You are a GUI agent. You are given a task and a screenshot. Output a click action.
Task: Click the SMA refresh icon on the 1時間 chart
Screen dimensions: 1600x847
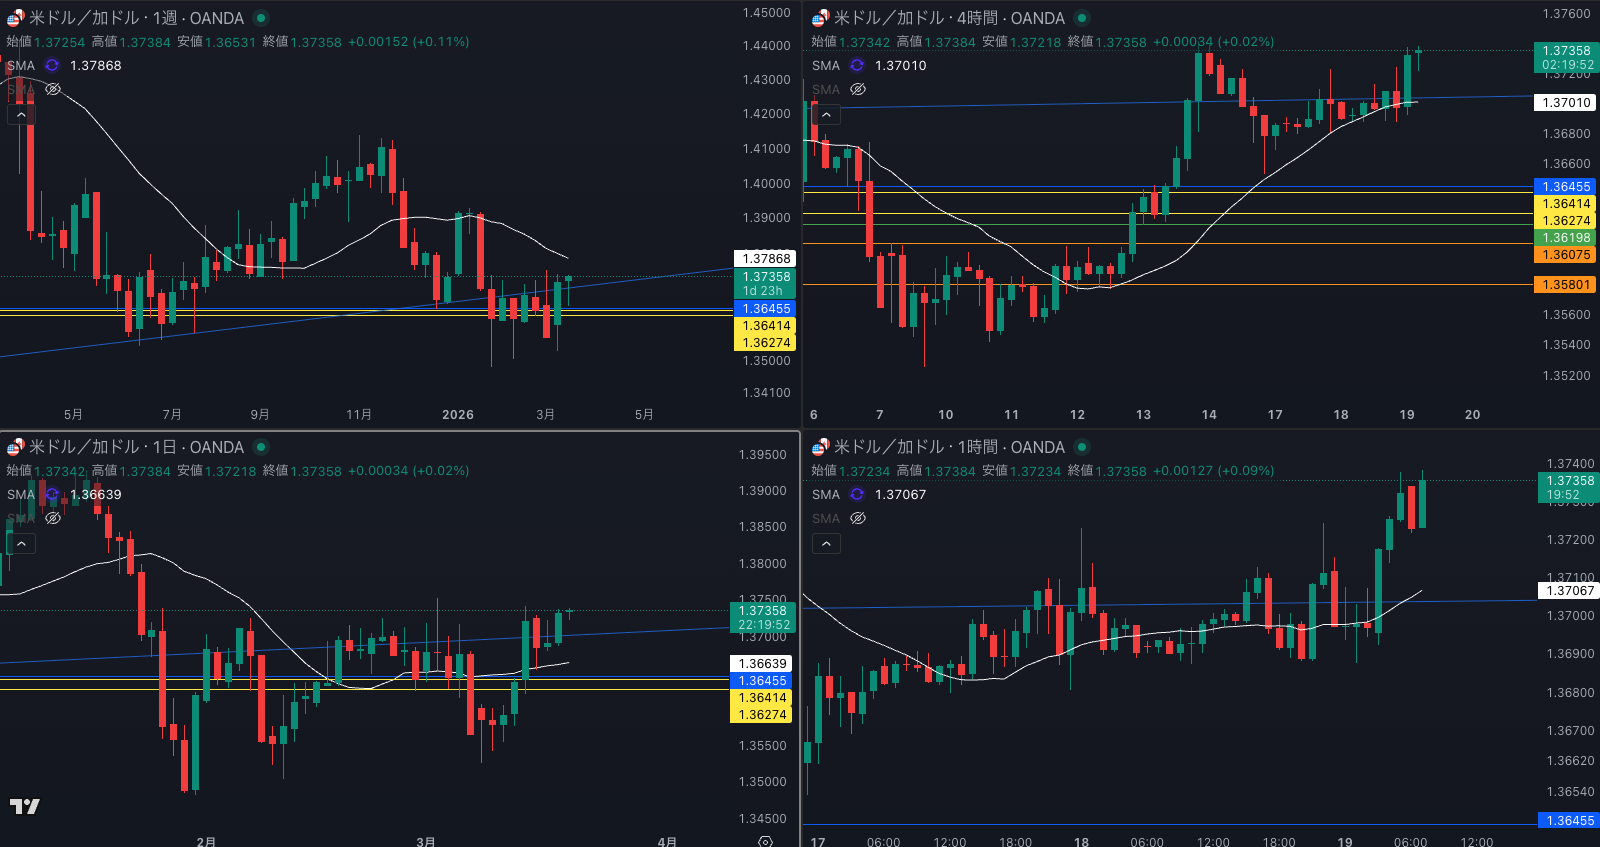click(857, 494)
